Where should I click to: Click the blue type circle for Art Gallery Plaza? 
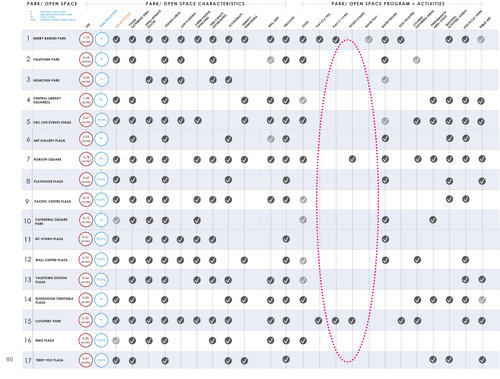click(x=102, y=139)
